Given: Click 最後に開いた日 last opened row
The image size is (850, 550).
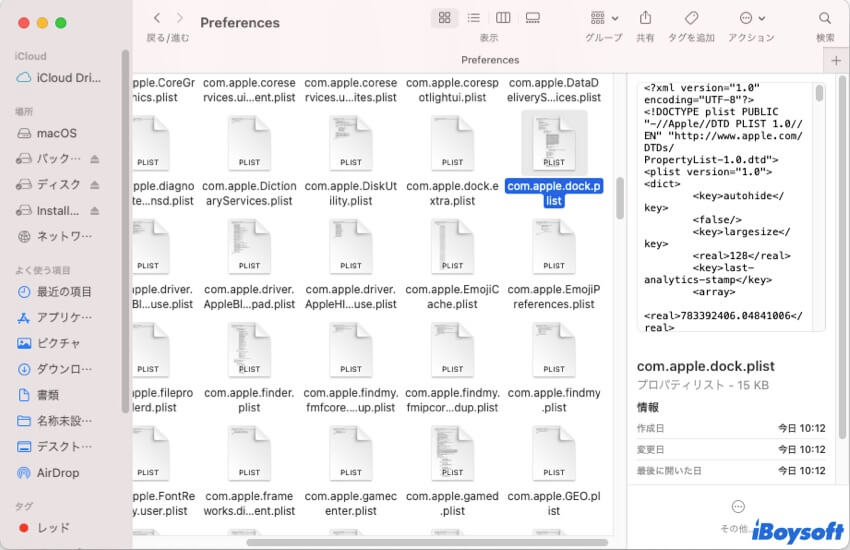Looking at the screenshot, I should coord(731,470).
